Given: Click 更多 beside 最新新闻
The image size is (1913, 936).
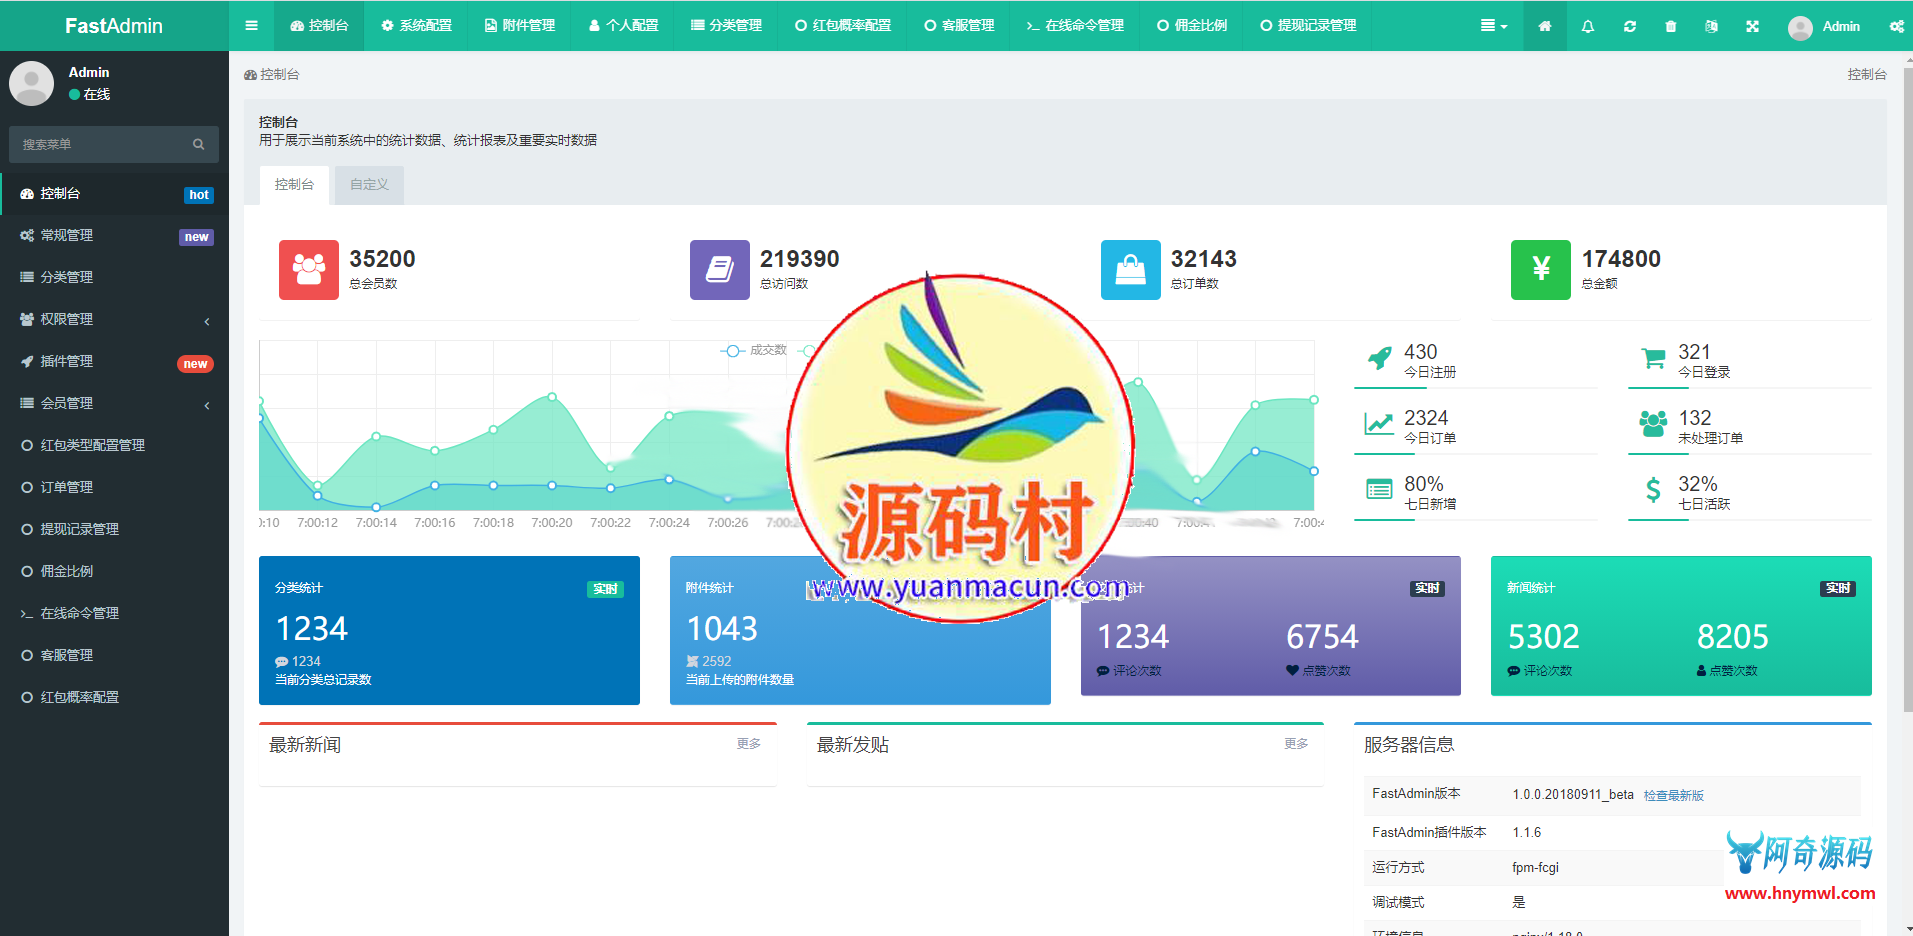Looking at the screenshot, I should coord(748,743).
